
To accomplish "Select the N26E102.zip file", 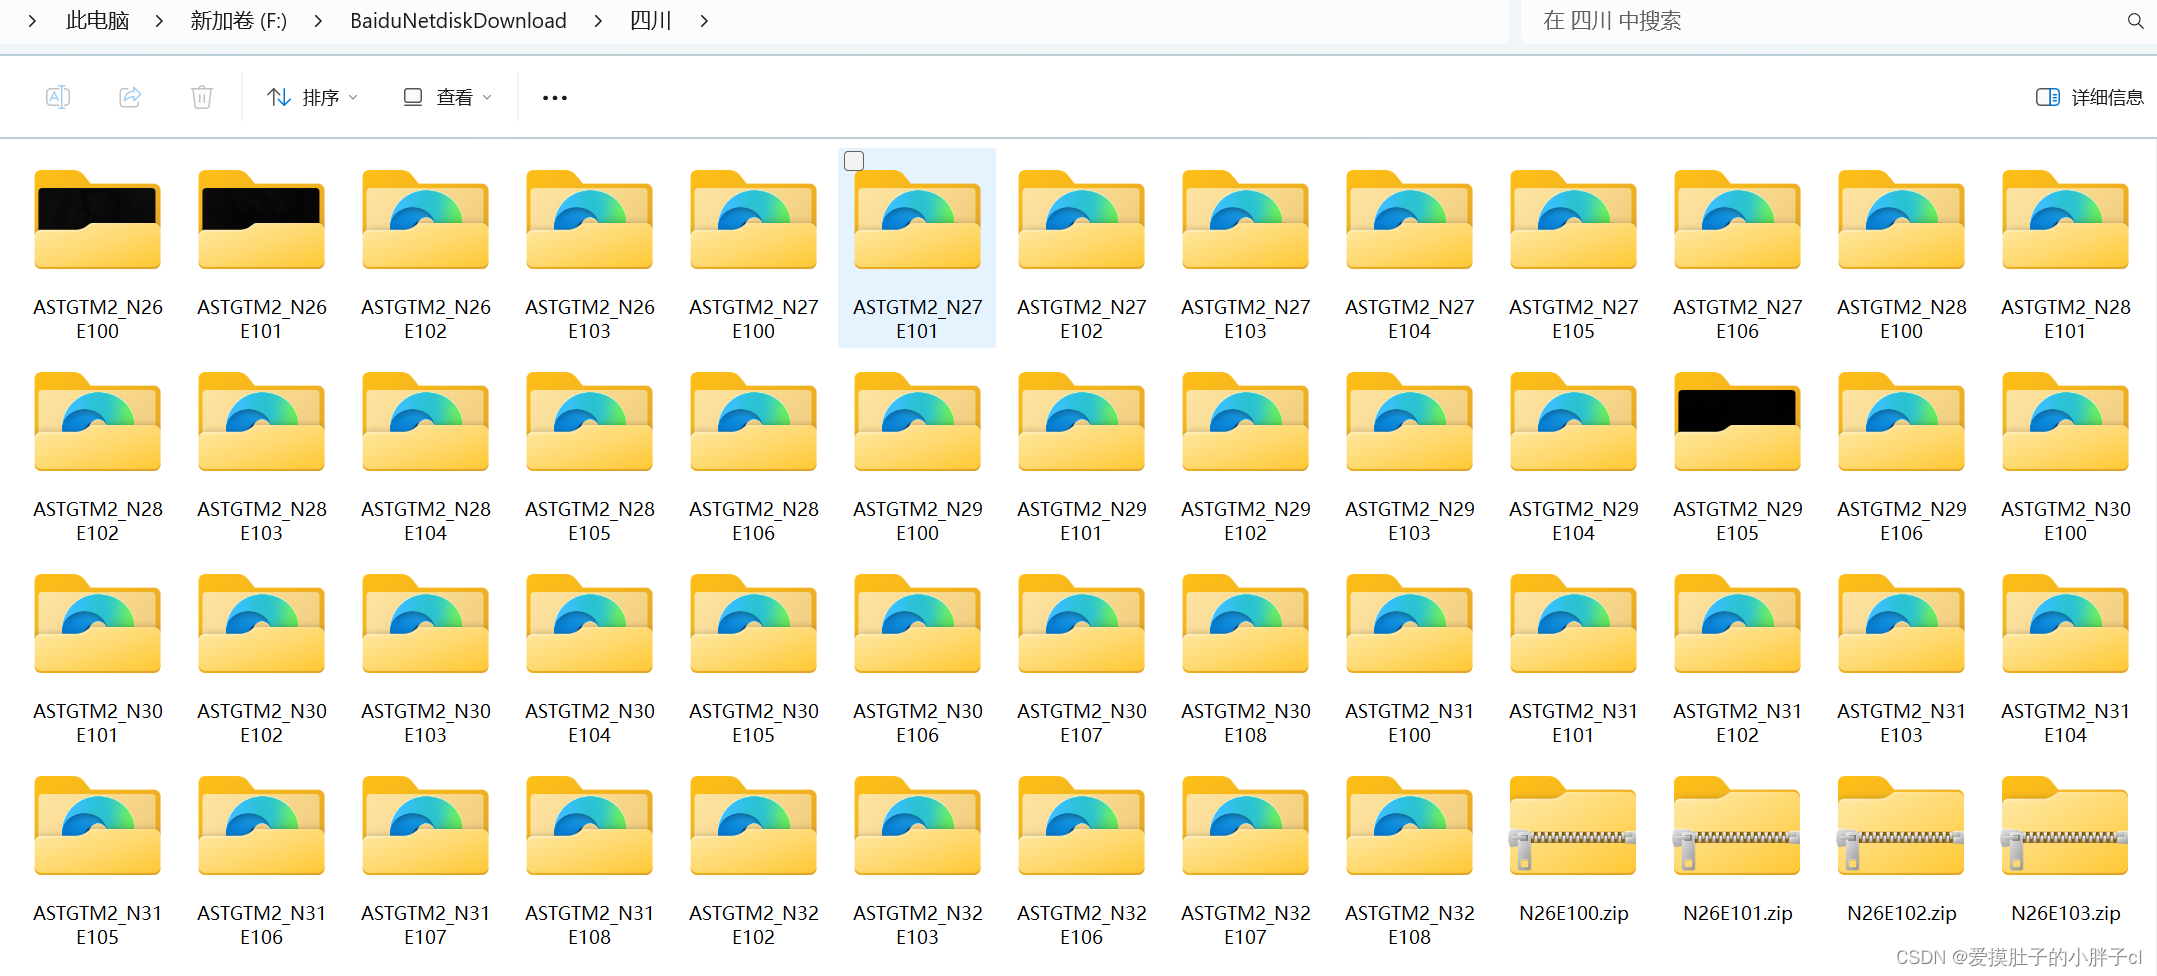I will tap(1901, 827).
